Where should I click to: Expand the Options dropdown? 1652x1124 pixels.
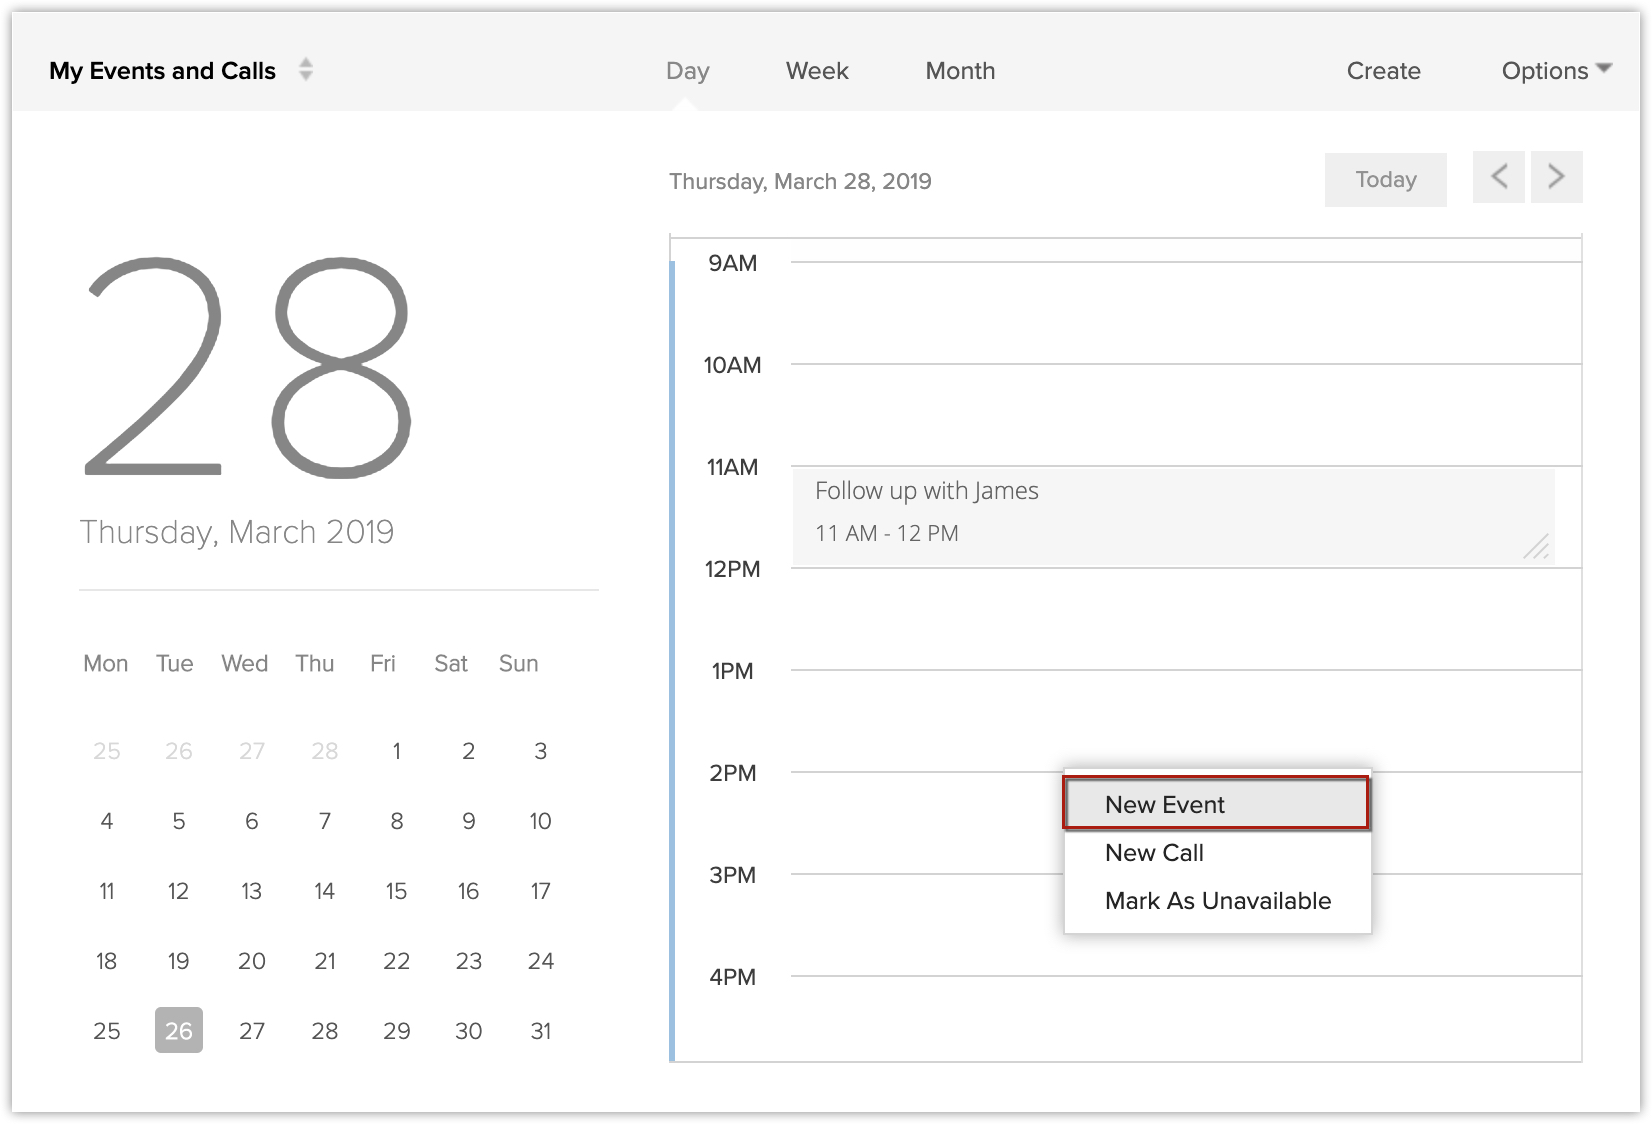coord(1556,71)
